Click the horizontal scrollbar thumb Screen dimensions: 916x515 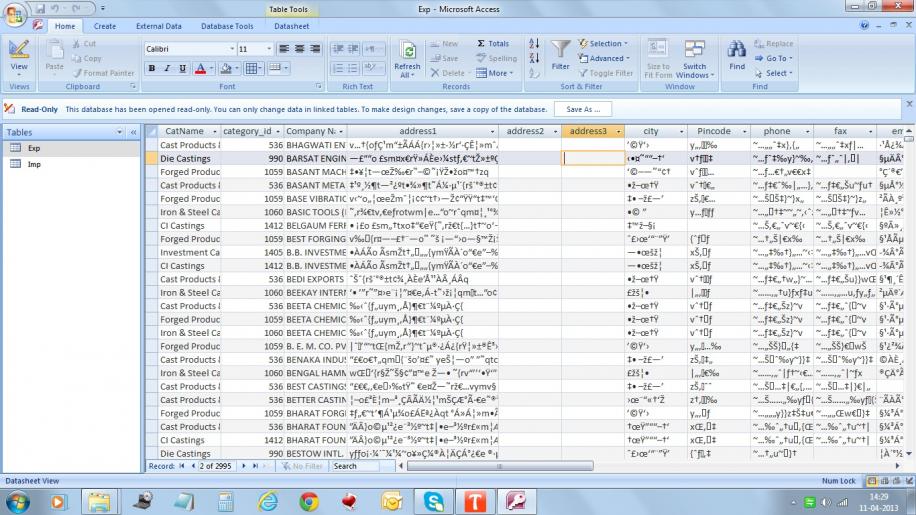pyautogui.click(x=500, y=466)
